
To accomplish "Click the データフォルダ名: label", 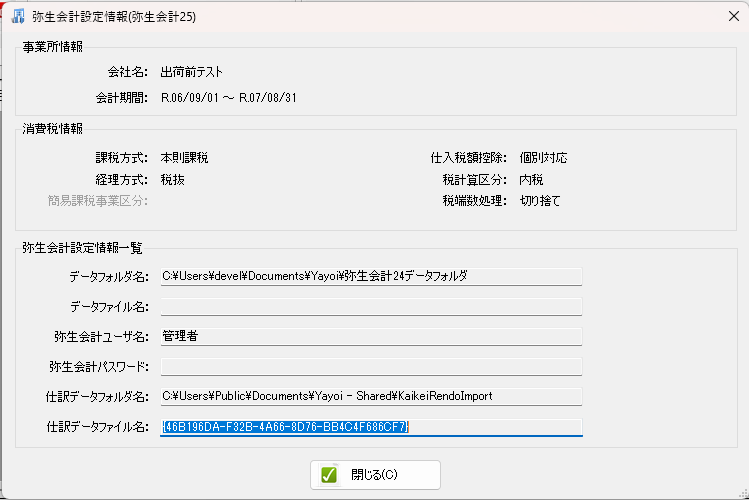I will (x=109, y=277).
